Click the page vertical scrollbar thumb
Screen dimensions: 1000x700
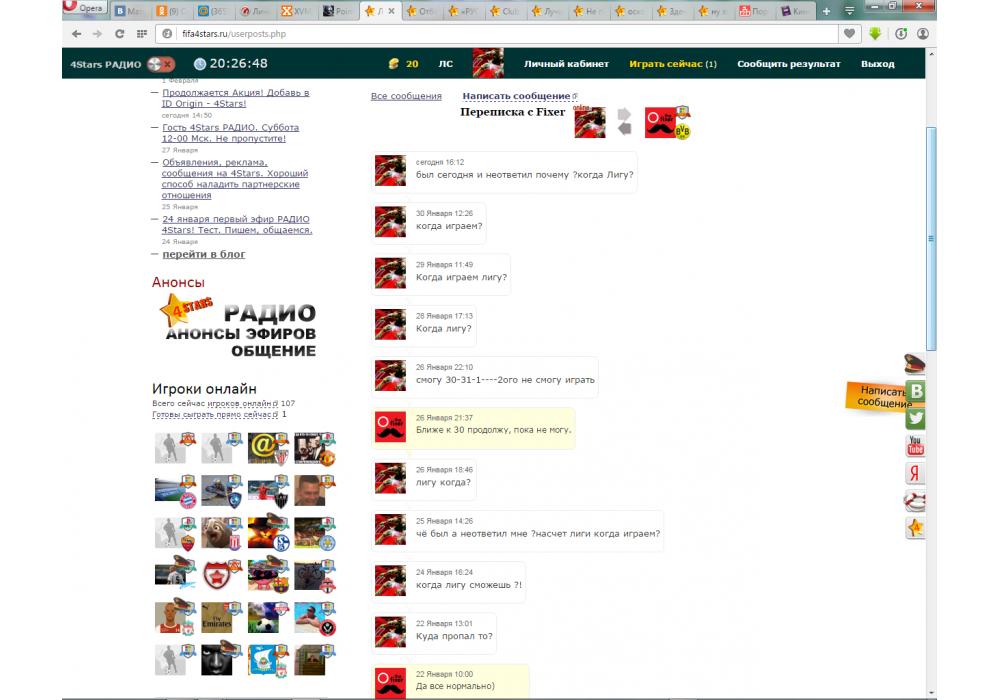[x=931, y=239]
